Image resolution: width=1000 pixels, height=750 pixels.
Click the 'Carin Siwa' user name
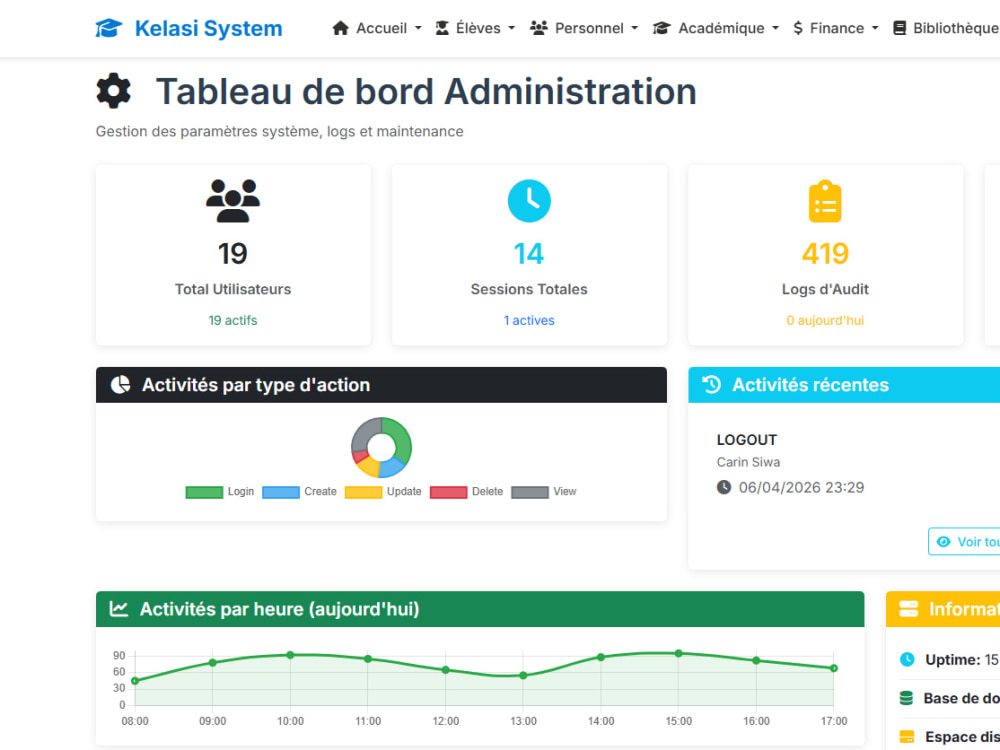(748, 462)
